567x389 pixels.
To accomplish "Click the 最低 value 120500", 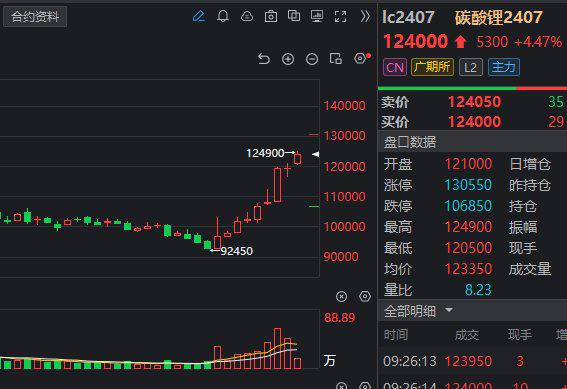I will point(468,248).
